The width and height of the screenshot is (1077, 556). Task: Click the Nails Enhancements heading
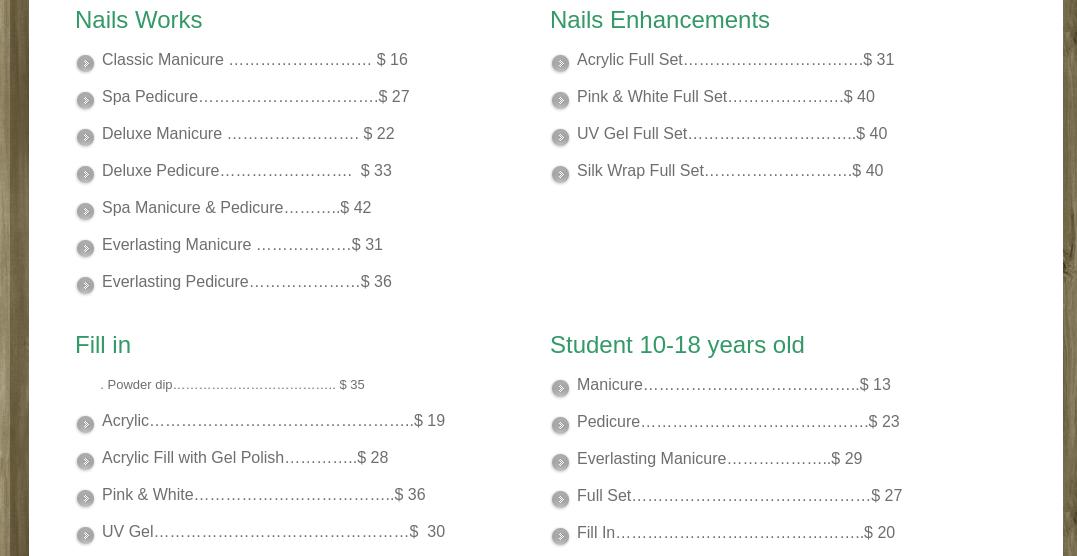coord(659,20)
